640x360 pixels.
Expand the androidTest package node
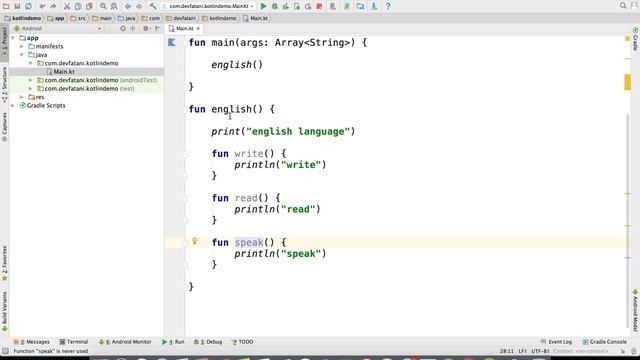pyautogui.click(x=31, y=80)
